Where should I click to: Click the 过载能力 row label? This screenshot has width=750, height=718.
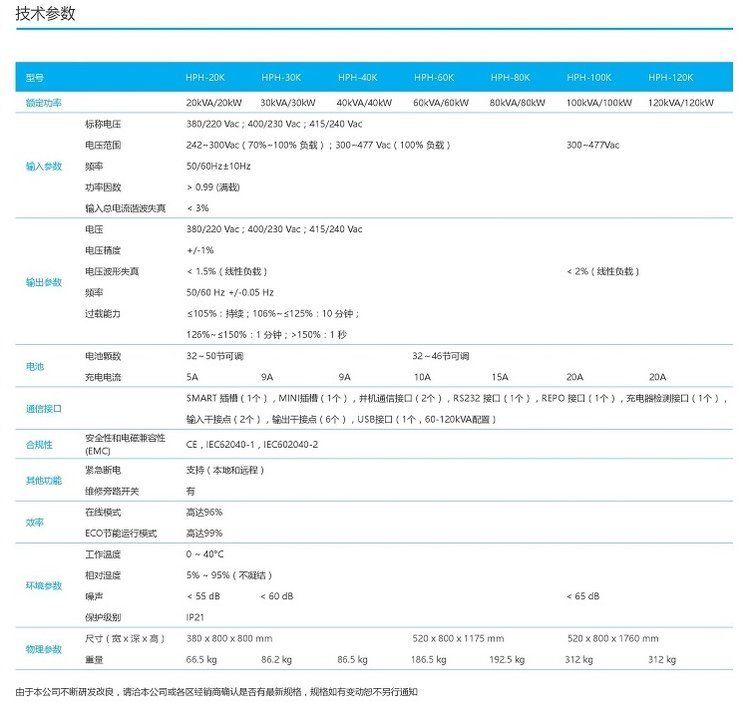click(x=103, y=313)
